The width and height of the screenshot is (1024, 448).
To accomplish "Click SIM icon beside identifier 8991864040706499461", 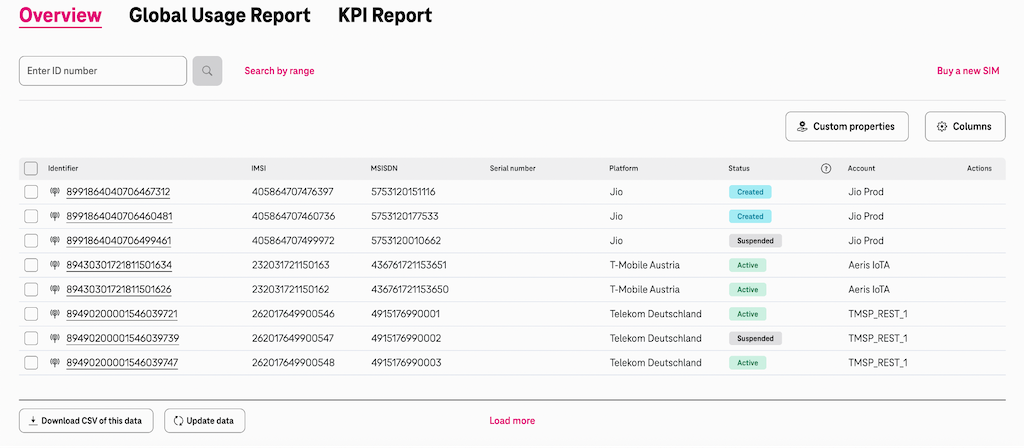I will (x=55, y=241).
